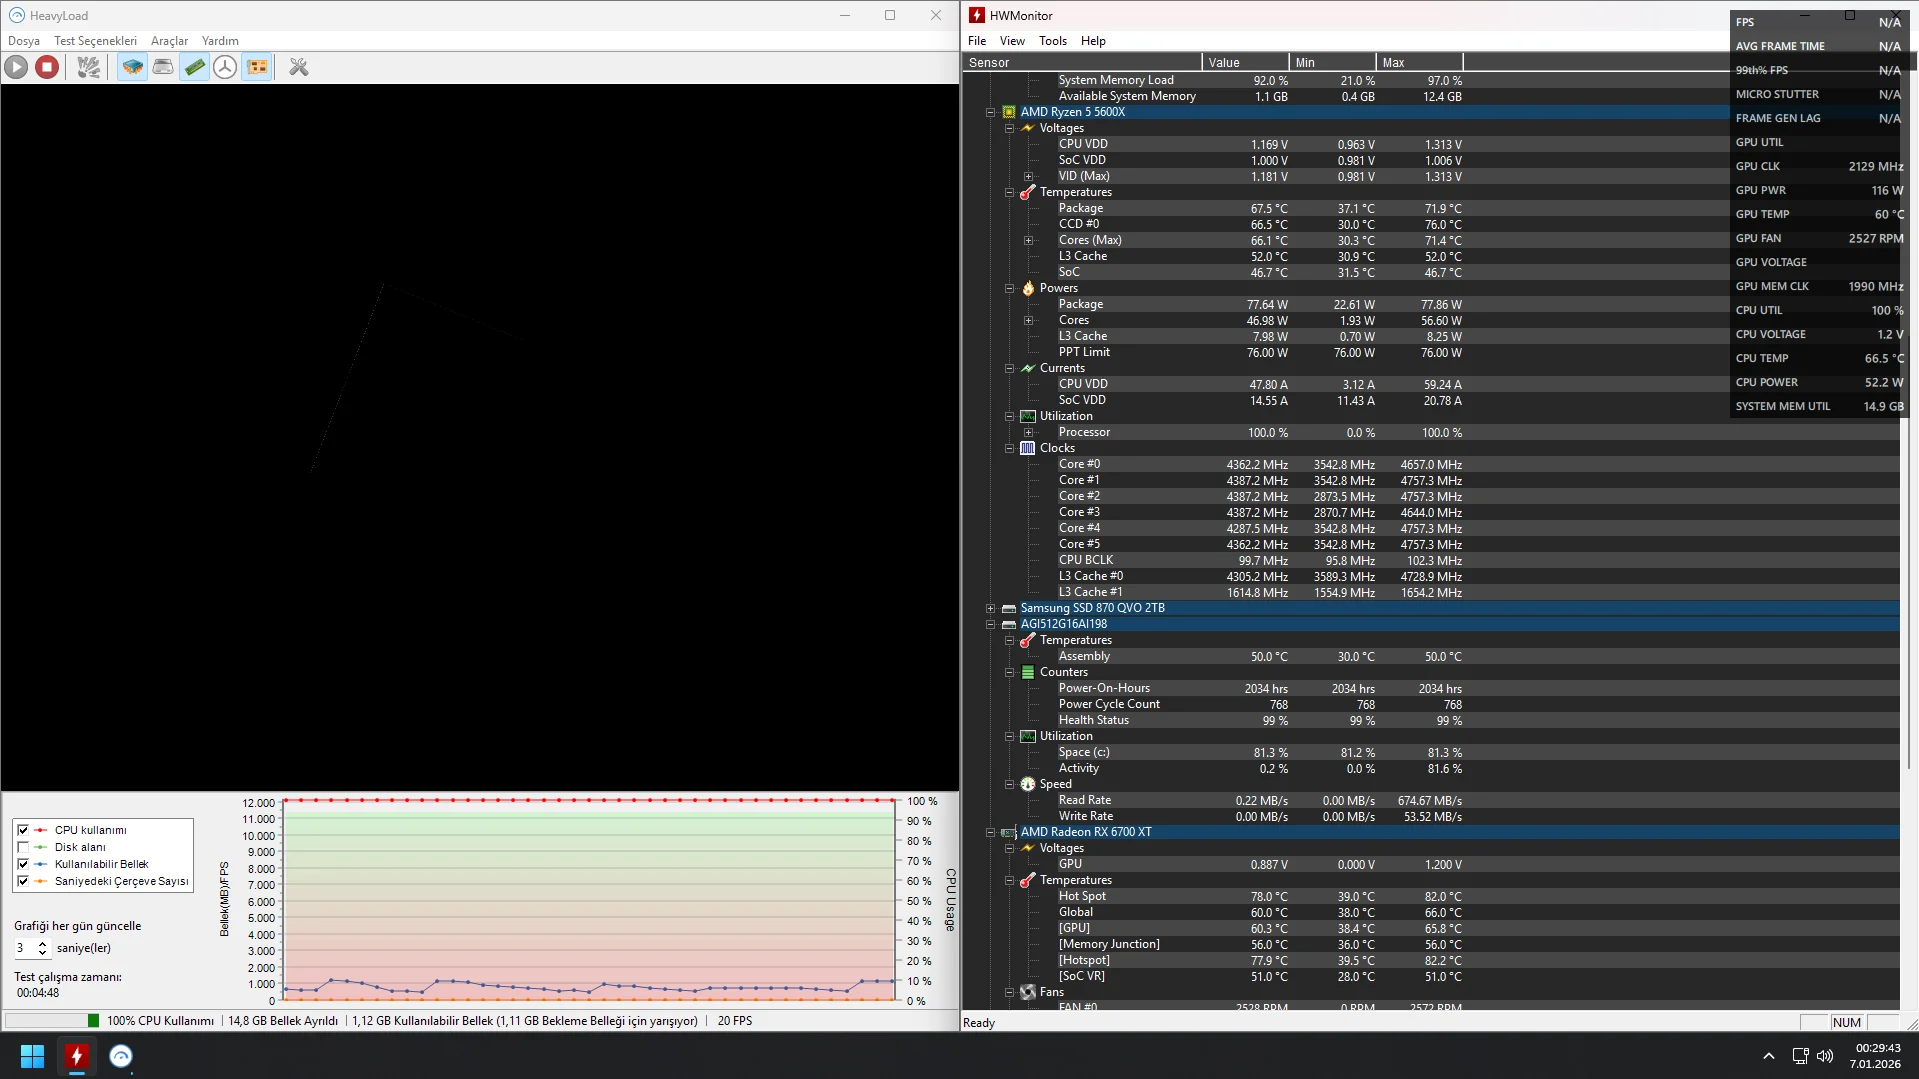Open the Yardım menu
This screenshot has height=1079, width=1919.
(x=220, y=41)
